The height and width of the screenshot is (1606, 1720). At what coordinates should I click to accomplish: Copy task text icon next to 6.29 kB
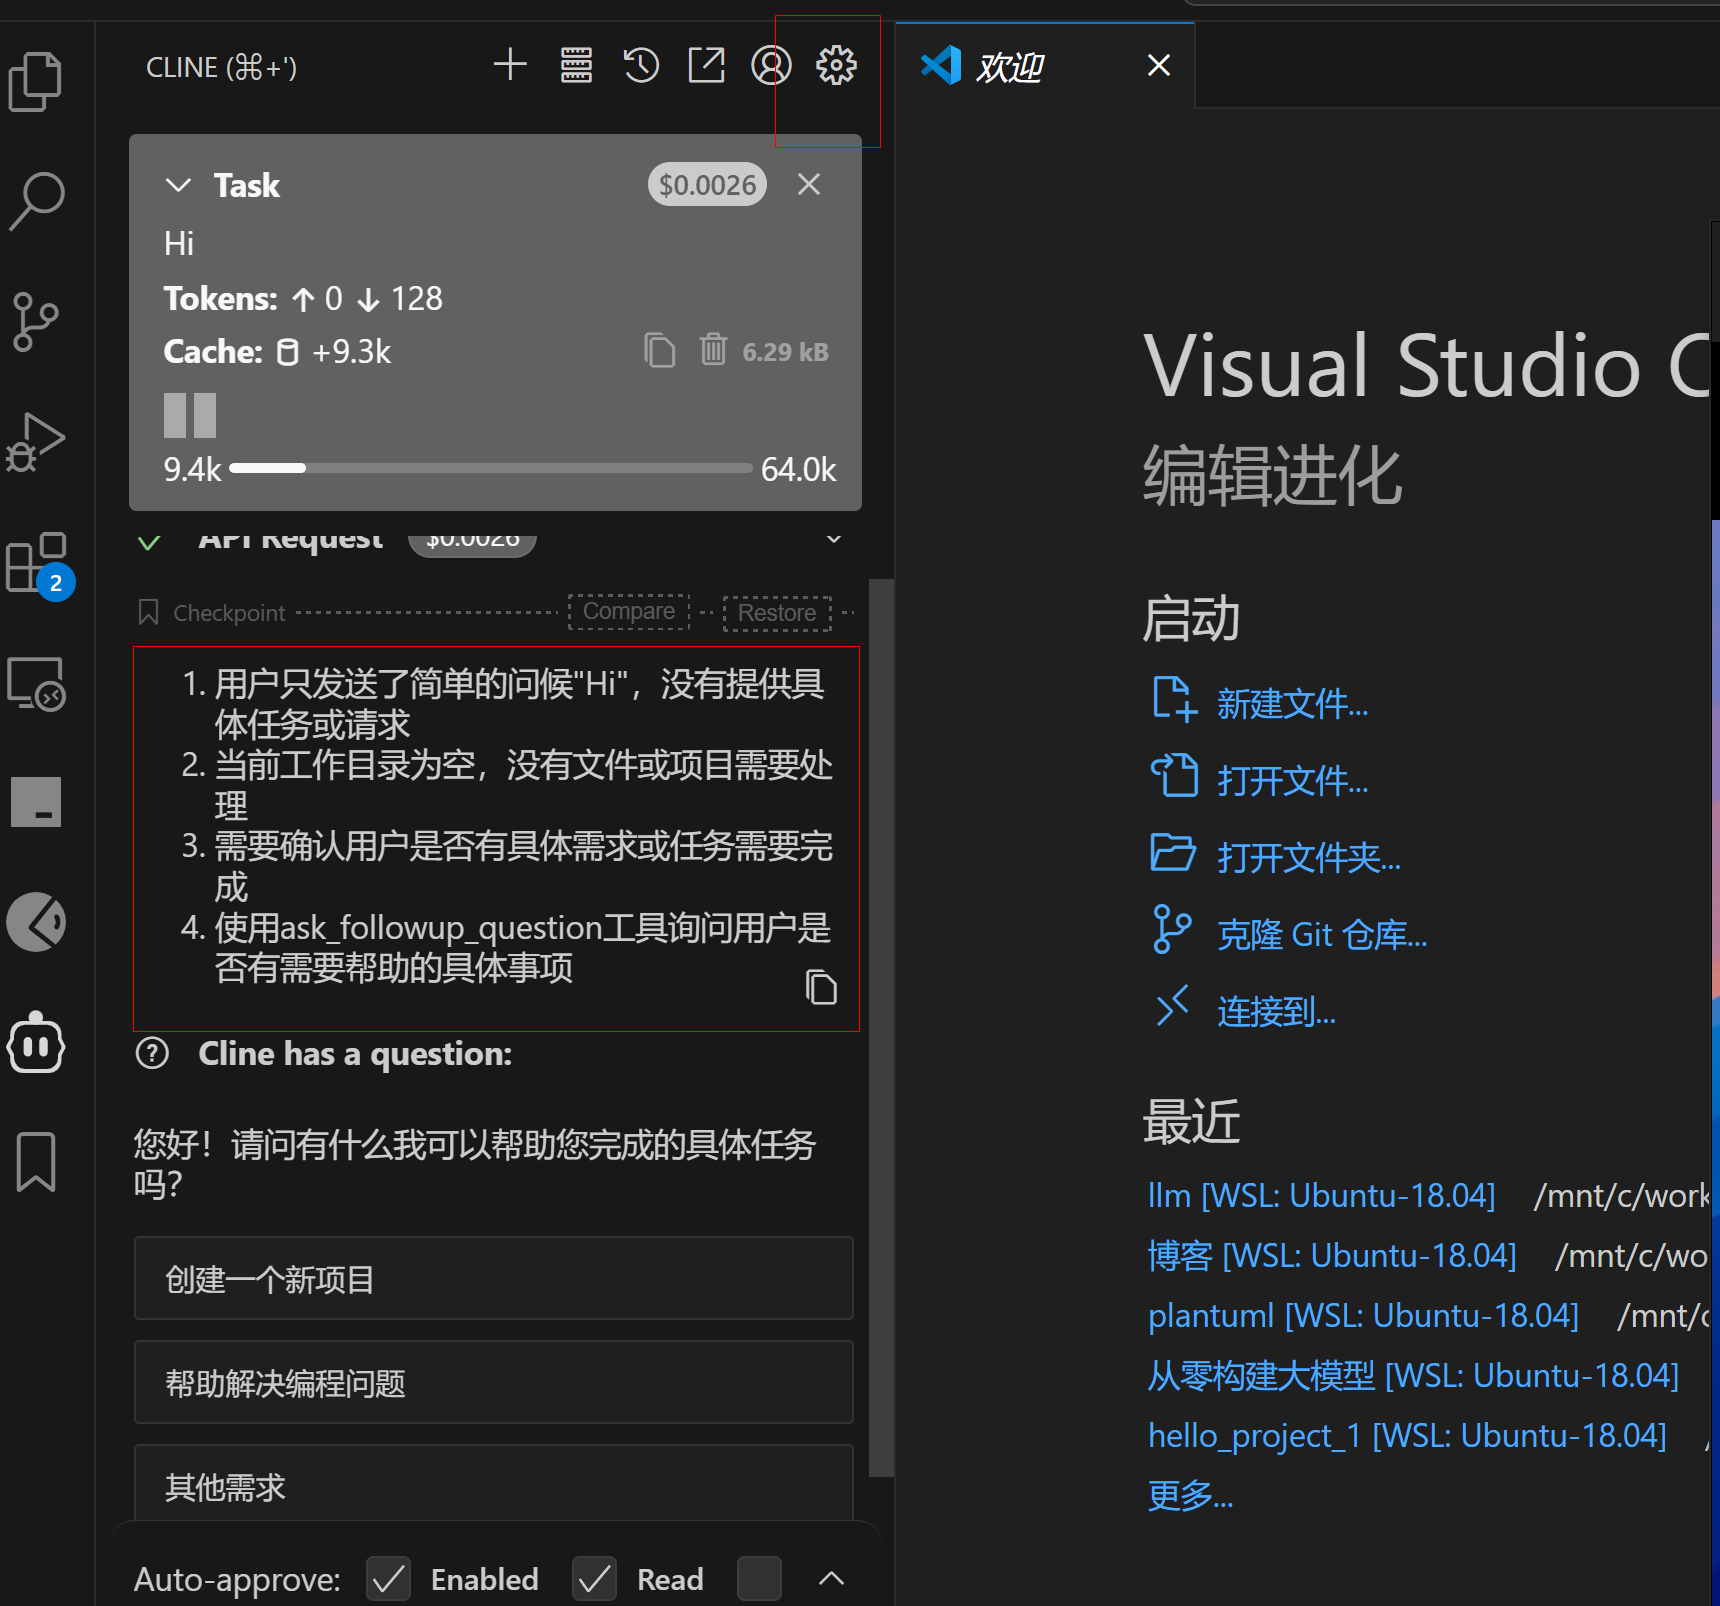point(659,351)
